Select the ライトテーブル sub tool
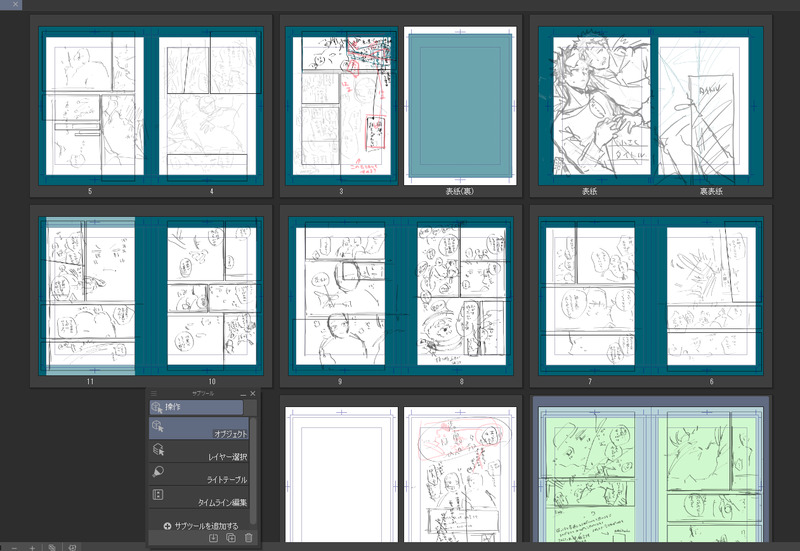The height and width of the screenshot is (551, 800). (x=199, y=474)
